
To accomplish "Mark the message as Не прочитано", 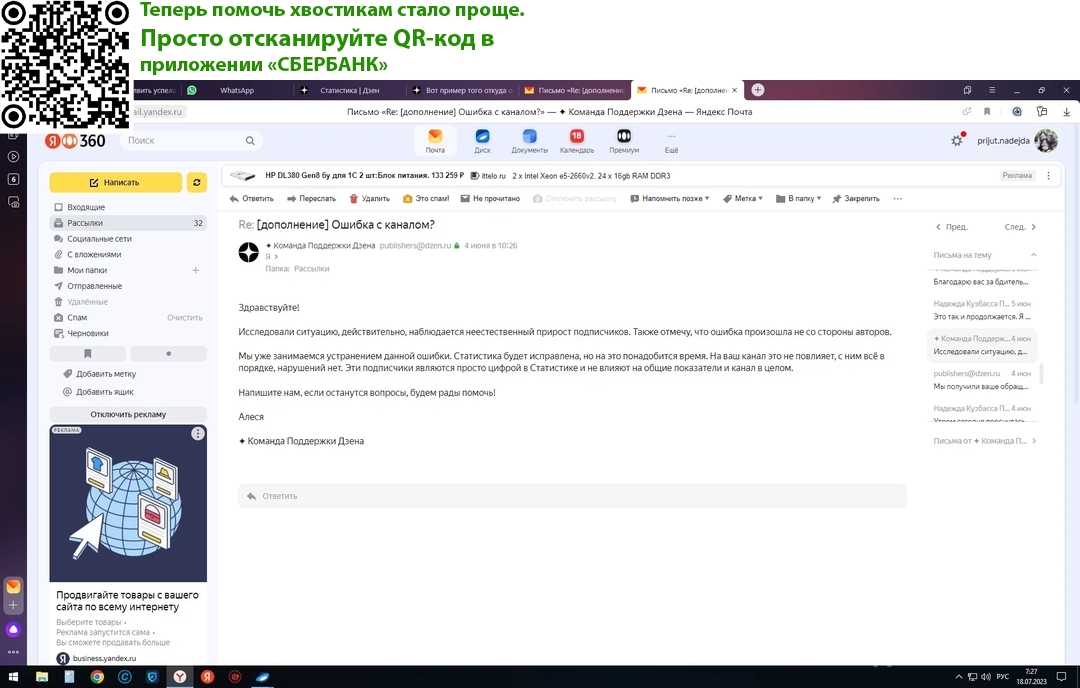I will [490, 198].
